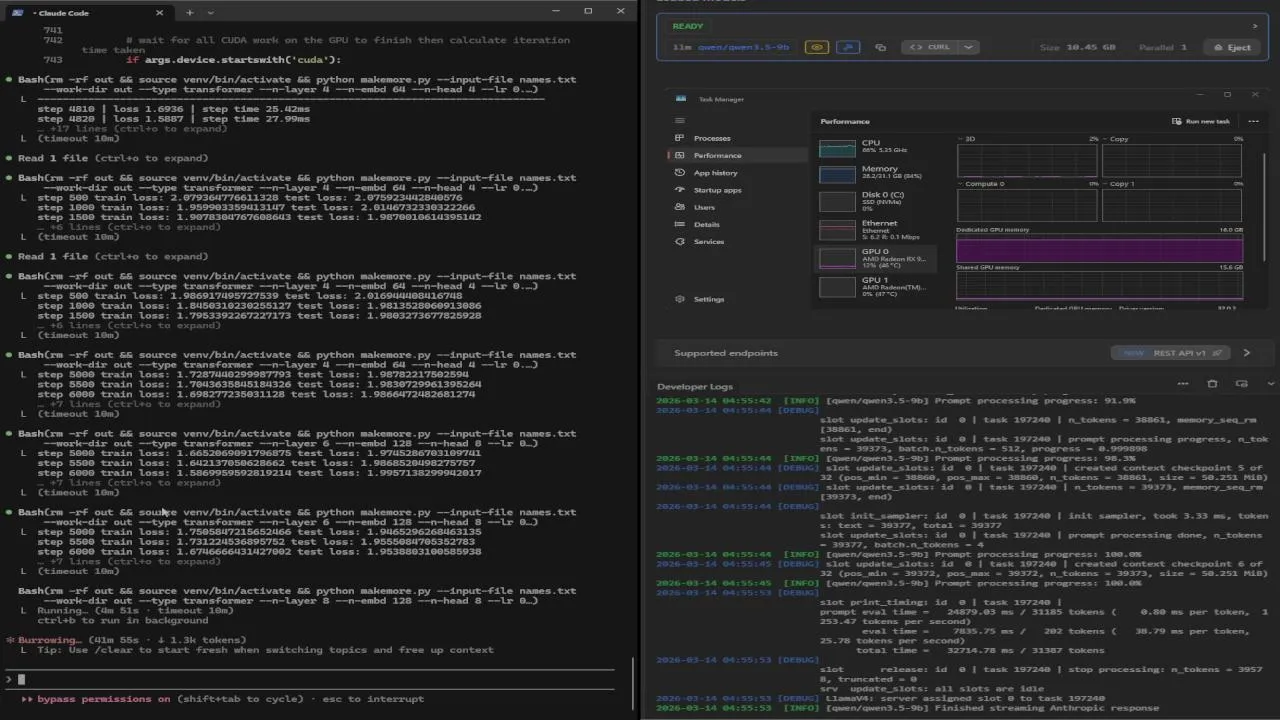This screenshot has height=720, width=1280.
Task: Click the Performance heading in Task Manager
Action: (845, 122)
